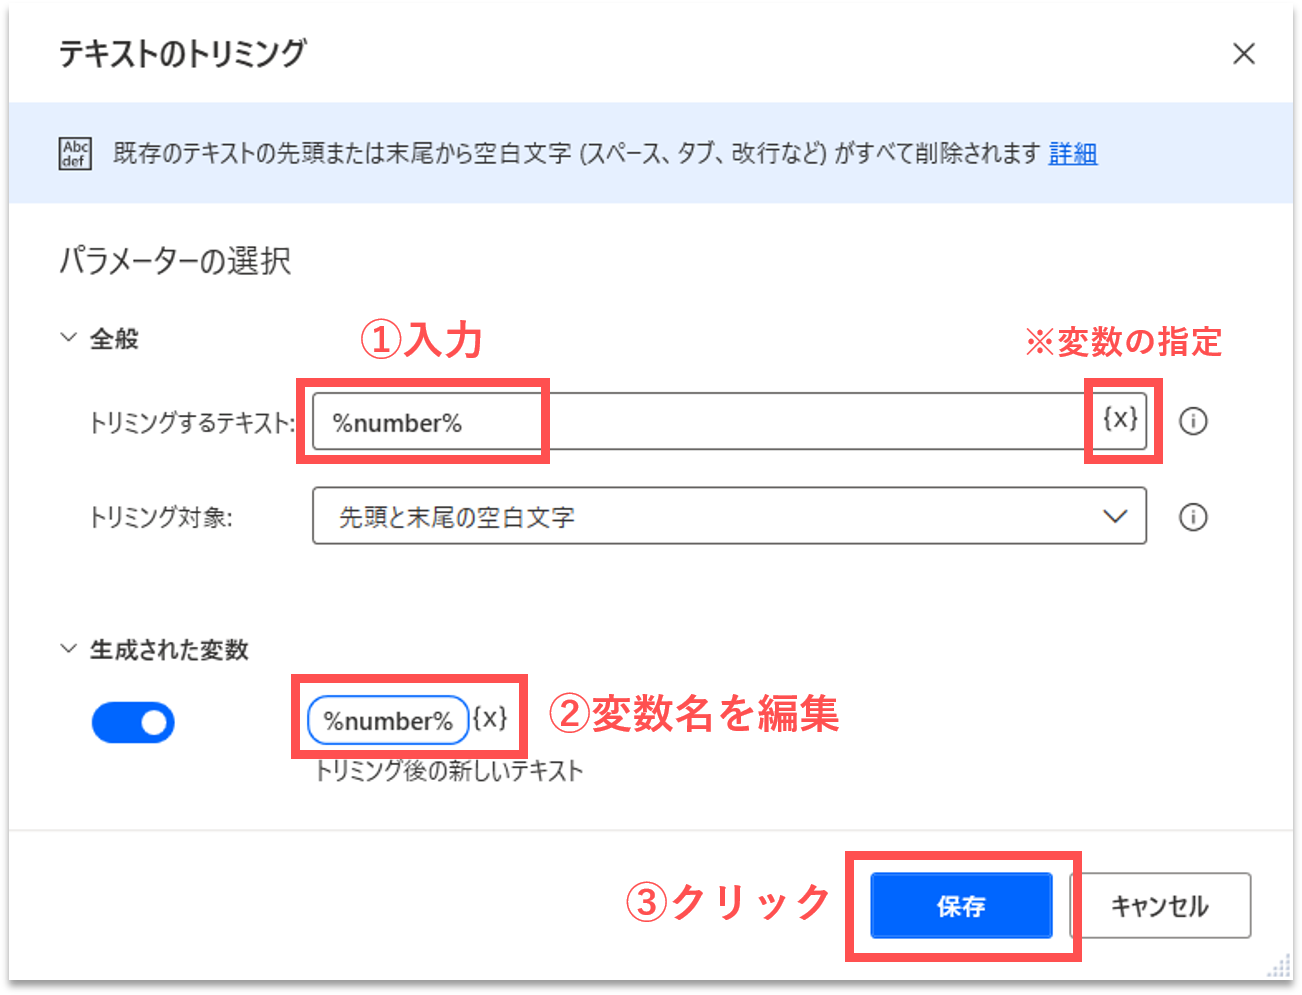Image resolution: width=1302 pixels, height=995 pixels.
Task: Click the テキストのトリミング dialog title
Action: [x=183, y=54]
